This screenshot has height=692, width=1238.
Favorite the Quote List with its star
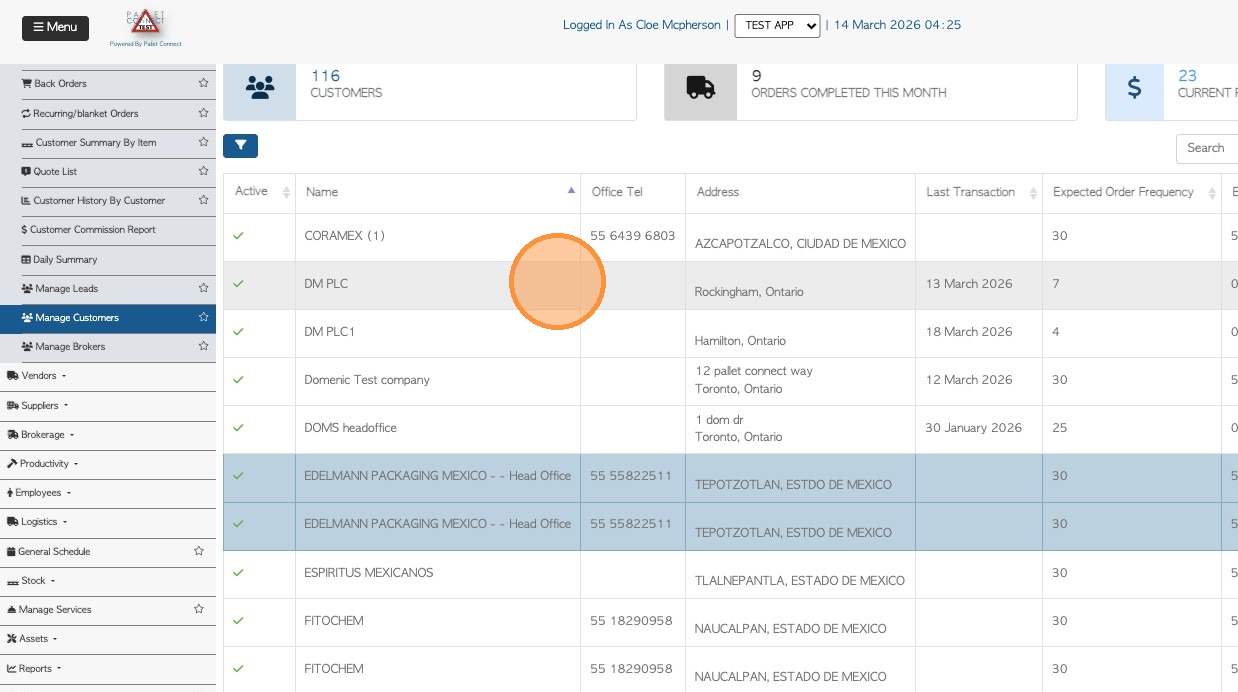[x=203, y=171]
